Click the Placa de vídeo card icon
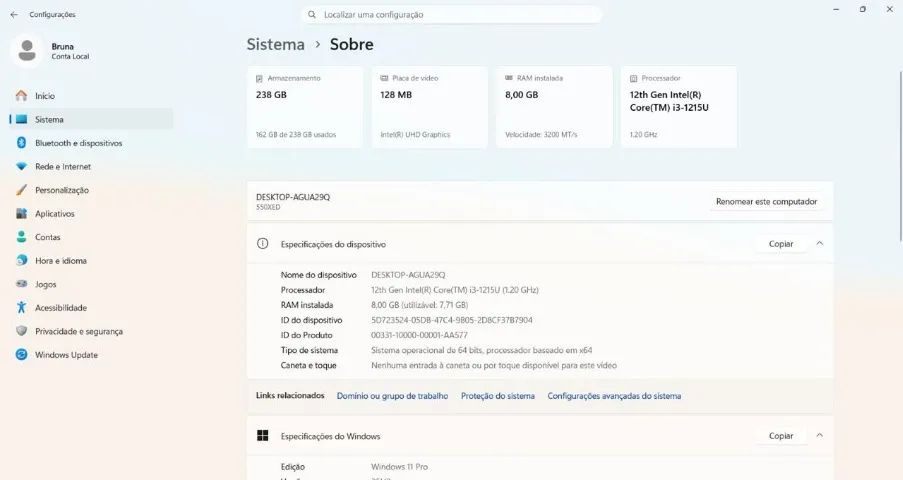 (384, 78)
